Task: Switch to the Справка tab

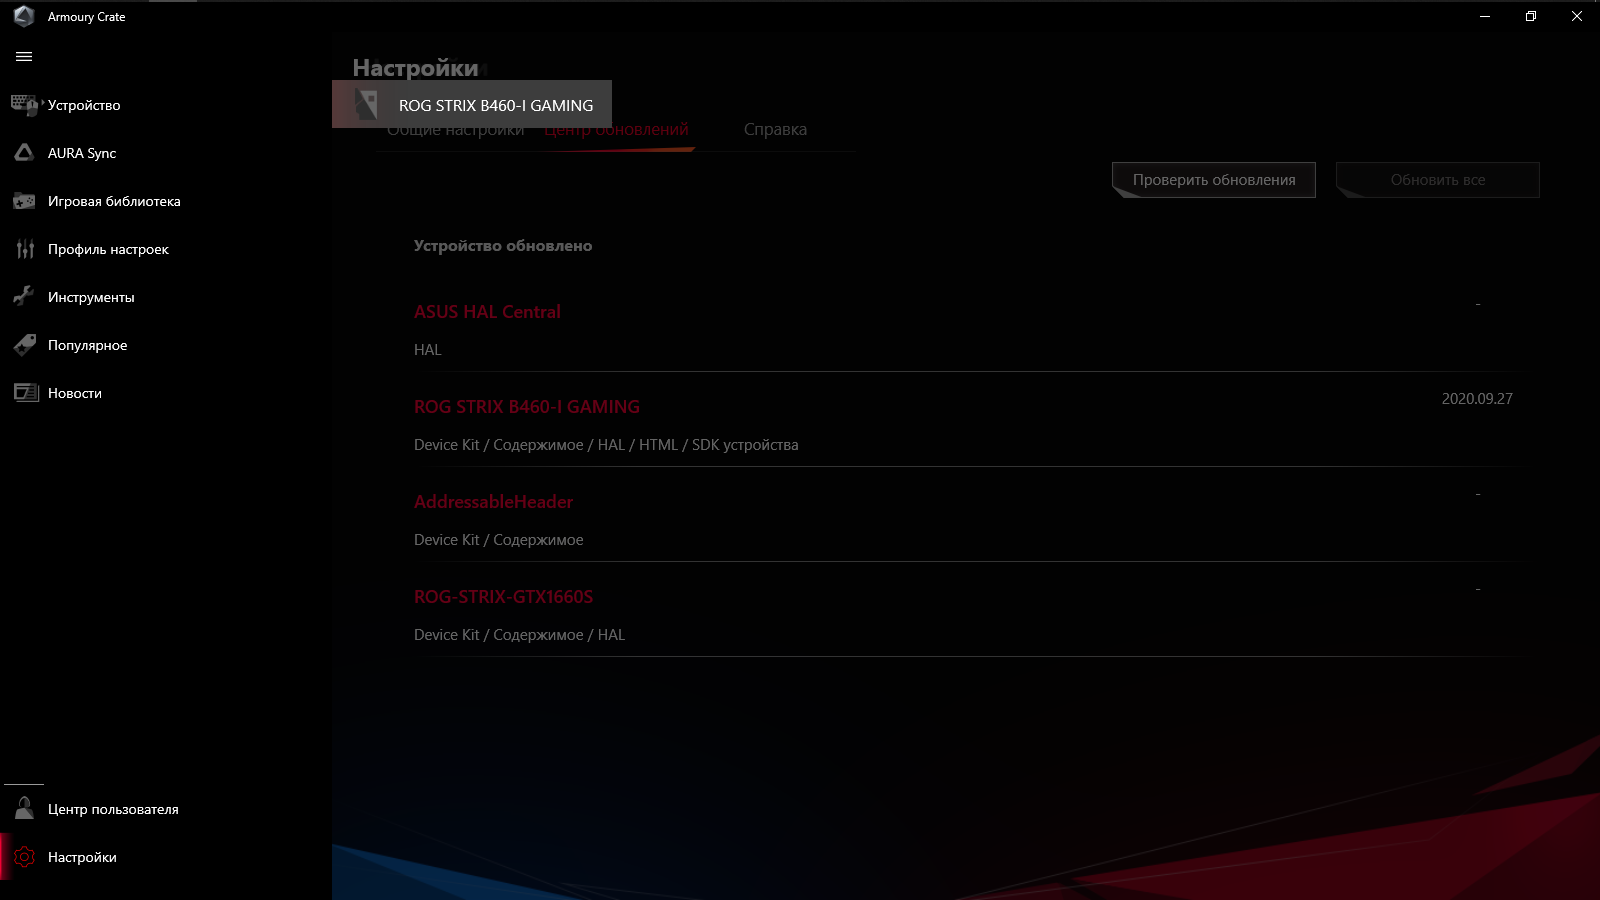Action: pos(775,129)
